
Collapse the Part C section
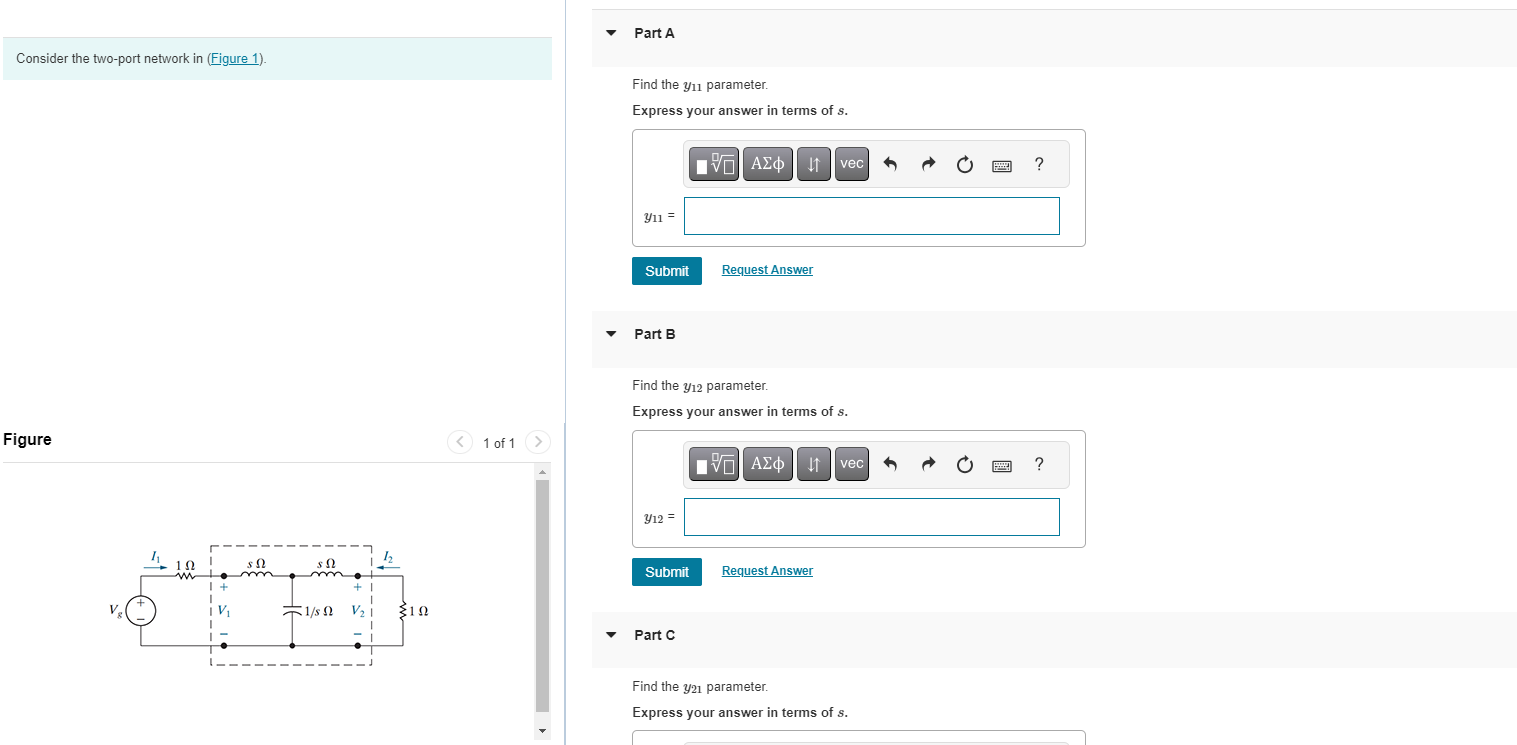click(x=610, y=634)
